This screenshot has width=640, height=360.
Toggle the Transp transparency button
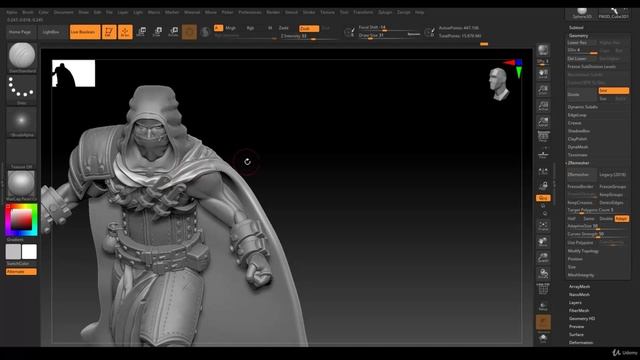543,306
